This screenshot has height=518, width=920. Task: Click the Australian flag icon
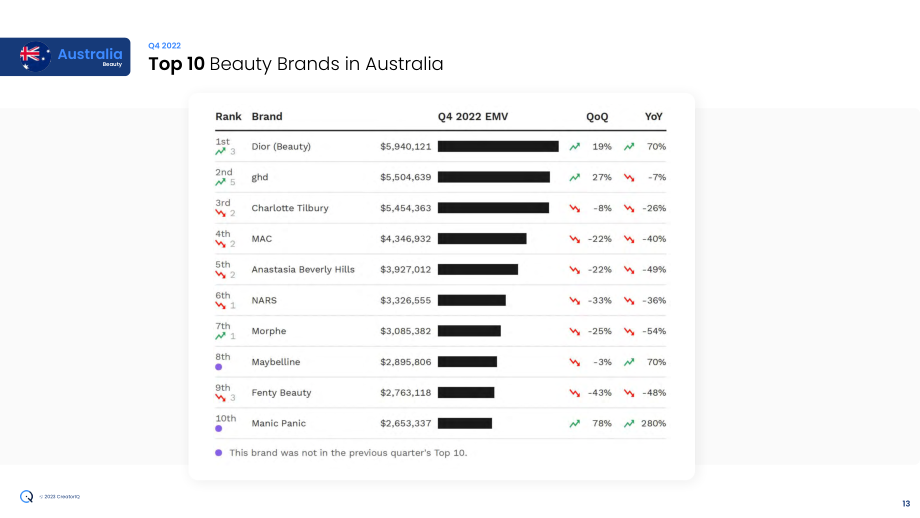pyautogui.click(x=35, y=57)
